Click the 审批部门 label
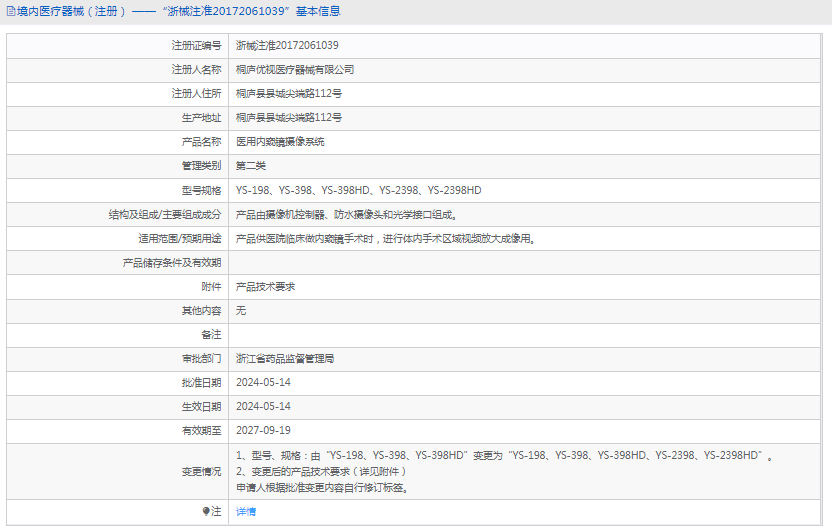Viewport: 832px width, 529px height. 201,359
